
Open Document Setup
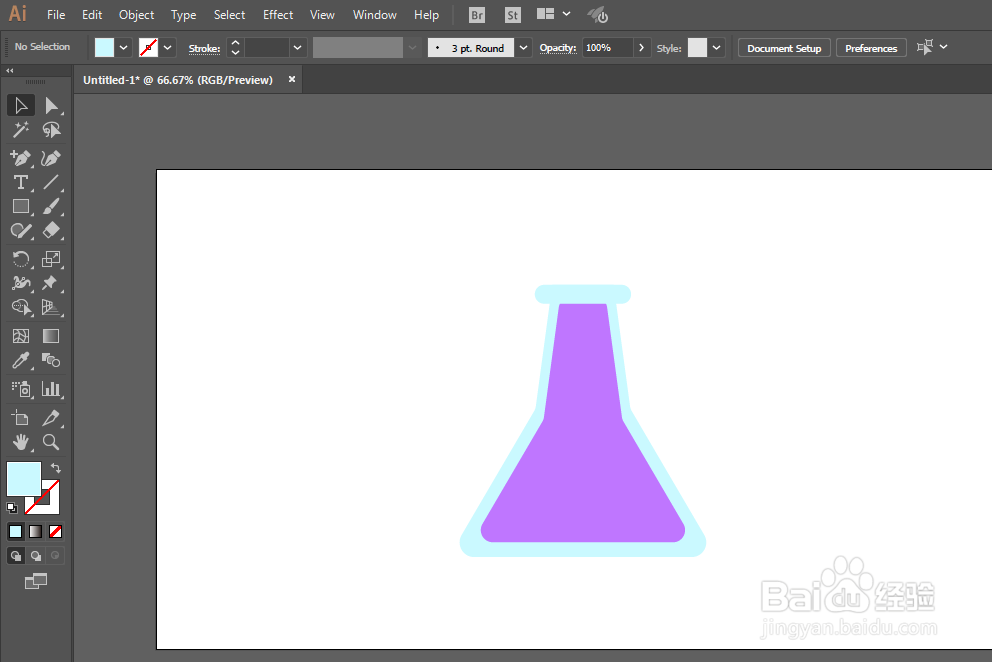point(784,48)
